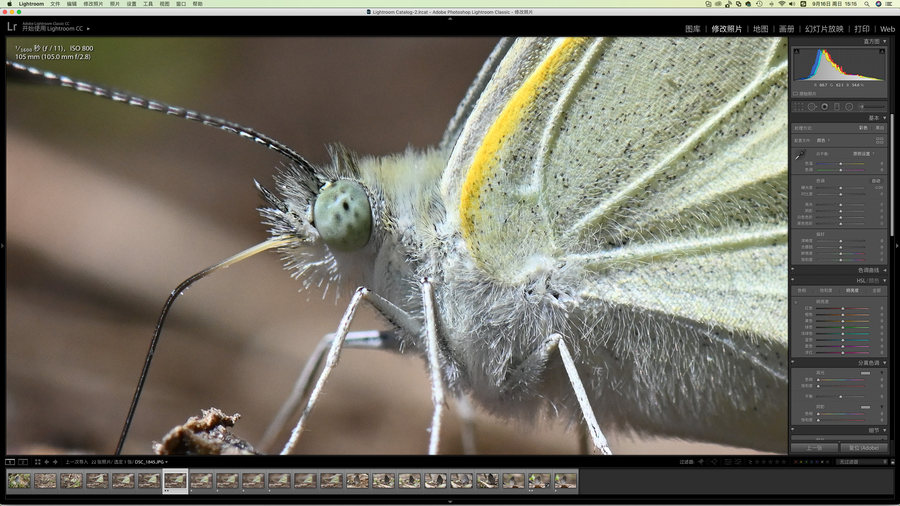Select the Spot Removal tool
Image resolution: width=900 pixels, height=506 pixels.
[812, 106]
